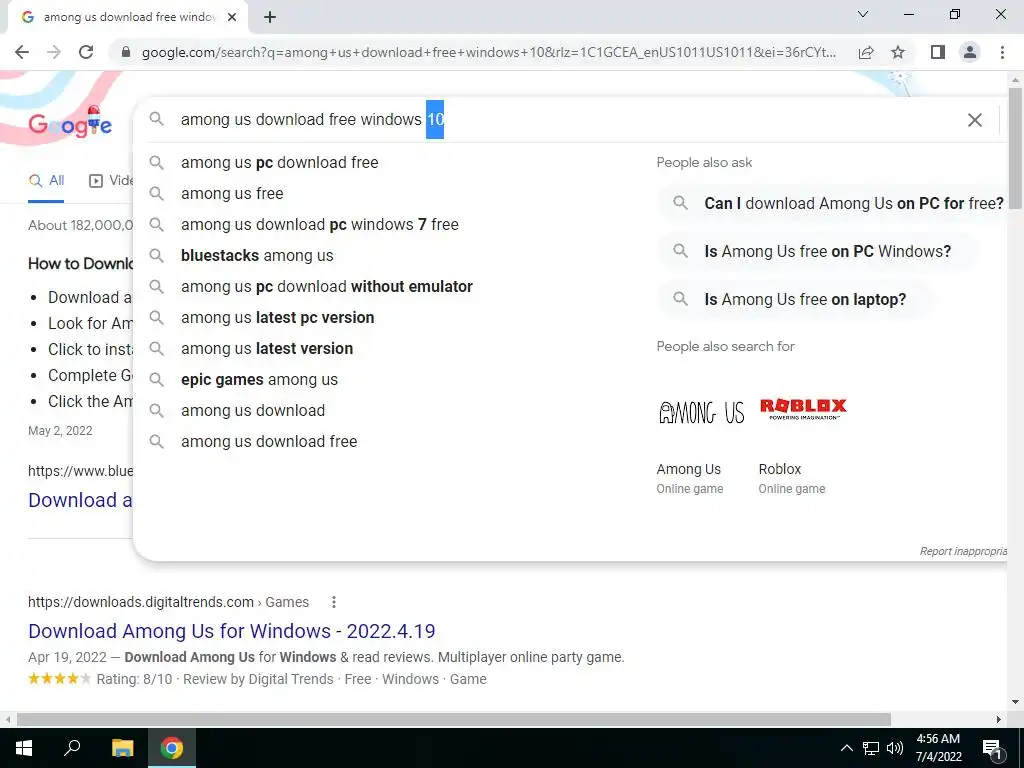Choose 'among us latest pc version' suggestion
Screen dimensions: 1024x768
point(278,317)
